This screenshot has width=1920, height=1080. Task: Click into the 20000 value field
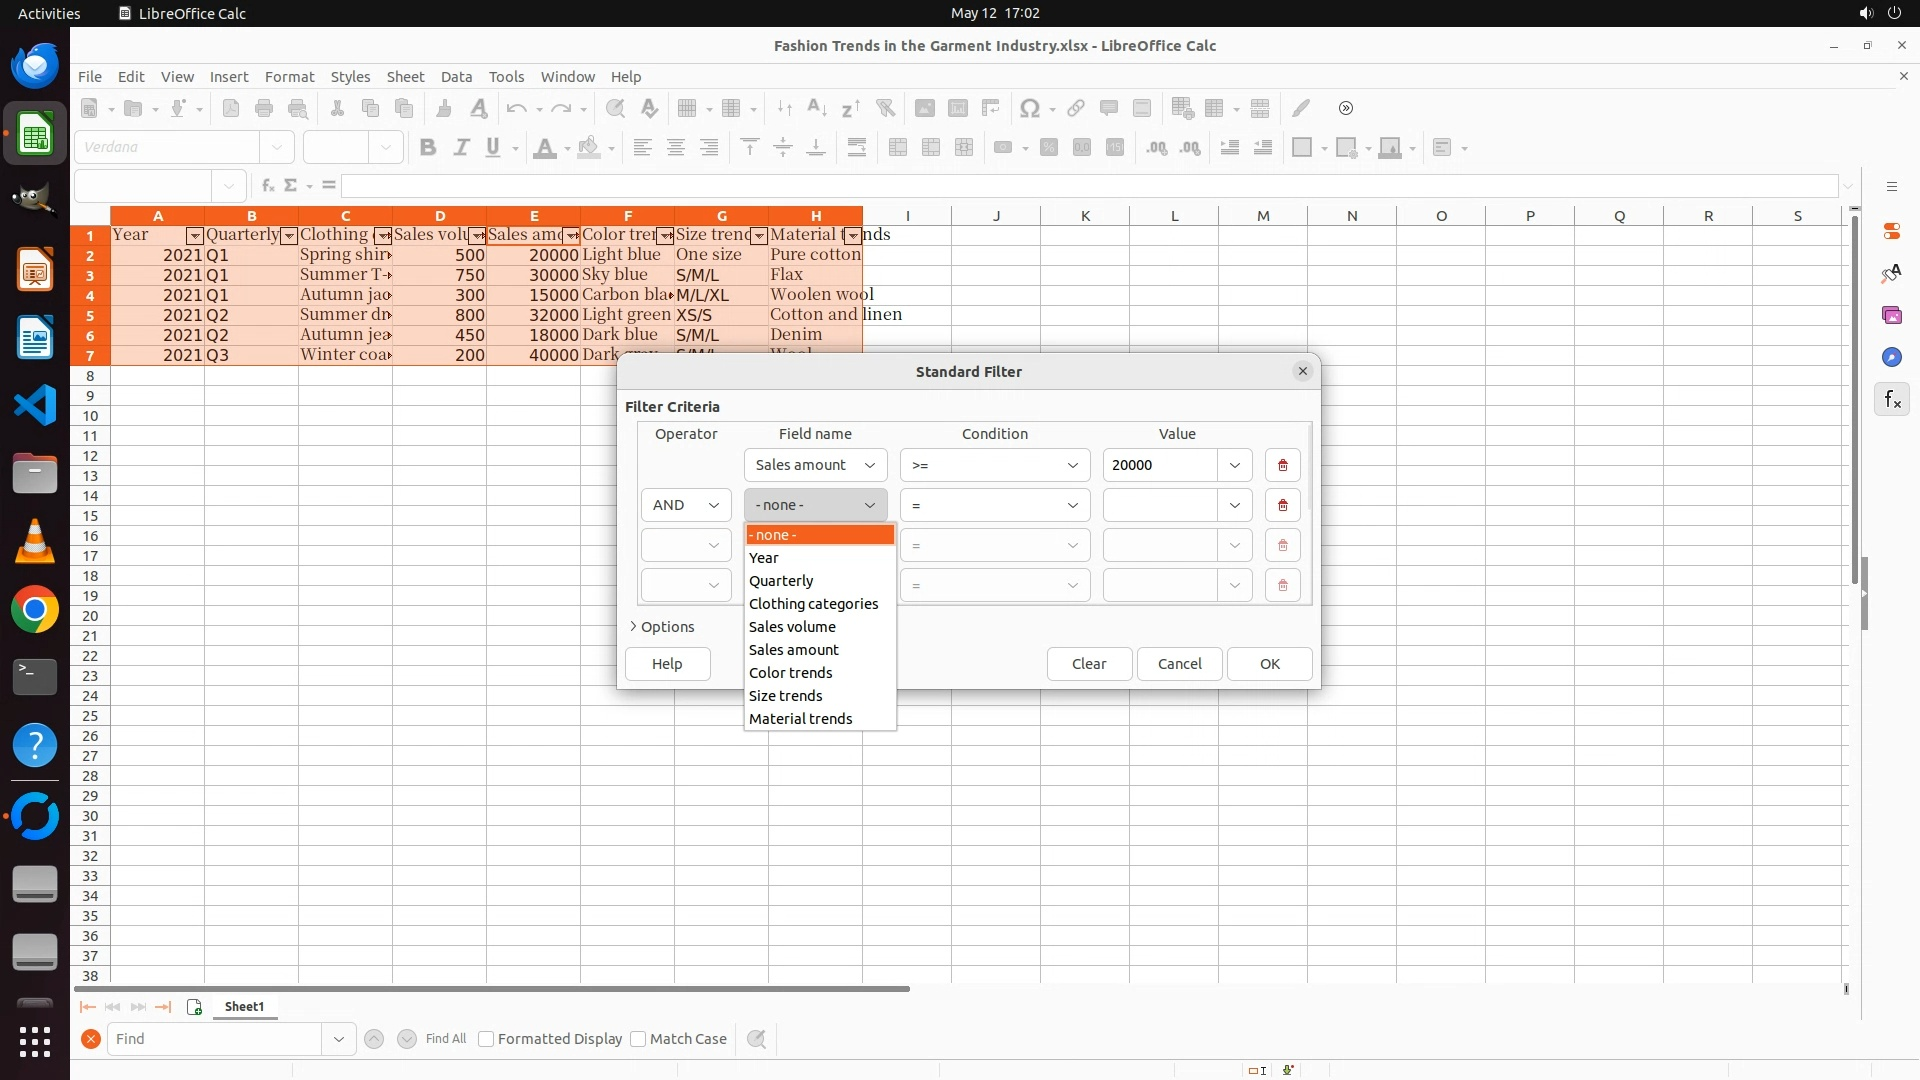coord(1160,465)
